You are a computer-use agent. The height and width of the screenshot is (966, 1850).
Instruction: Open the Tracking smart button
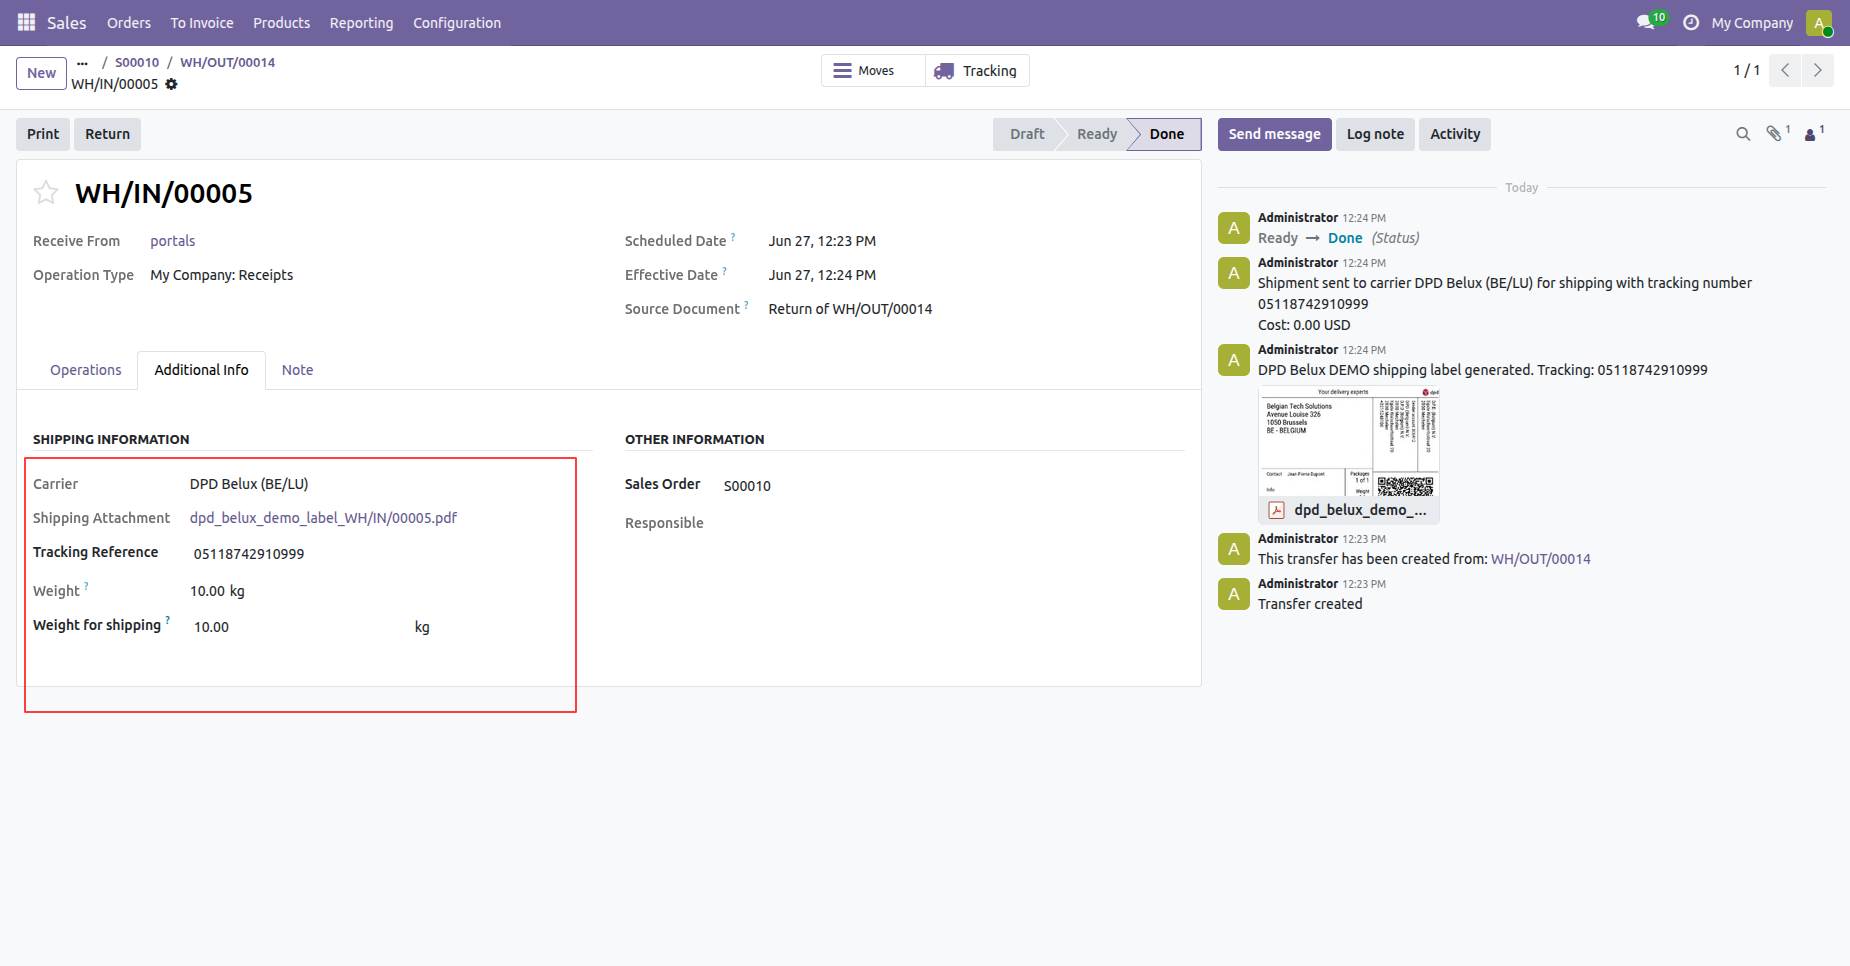pos(977,70)
